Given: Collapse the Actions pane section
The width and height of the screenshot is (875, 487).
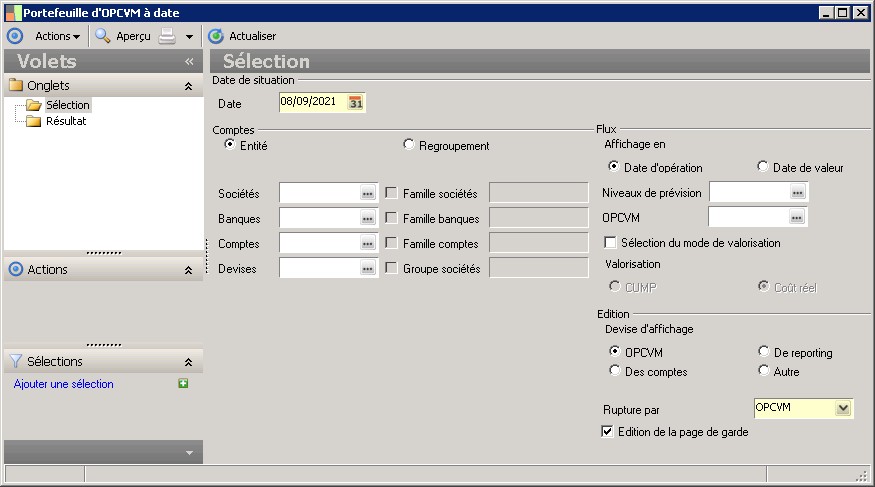Looking at the screenshot, I should pos(189,270).
